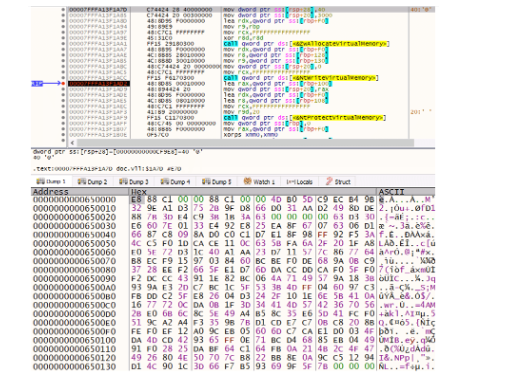Viewport: 524px width, 379px height.
Task: Click dump address 0000000000650010
Action: (74, 209)
